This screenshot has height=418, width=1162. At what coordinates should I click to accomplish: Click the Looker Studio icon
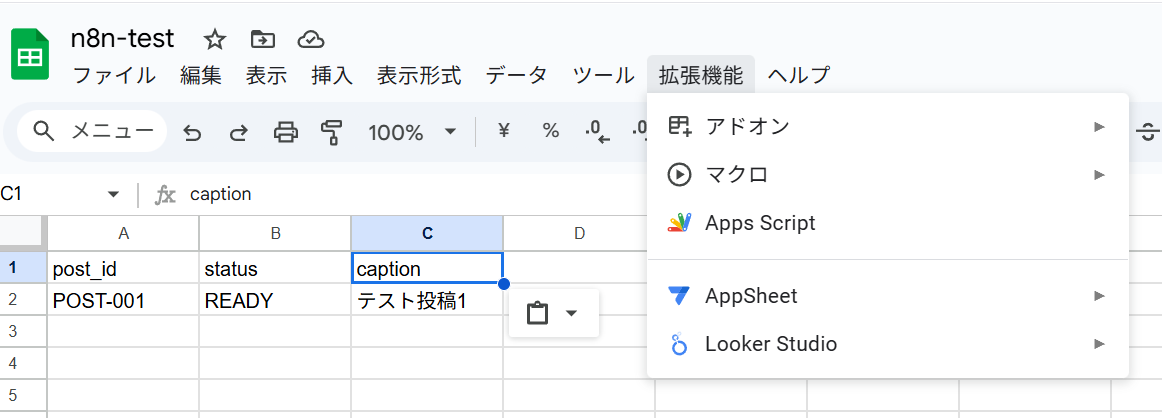(x=680, y=345)
